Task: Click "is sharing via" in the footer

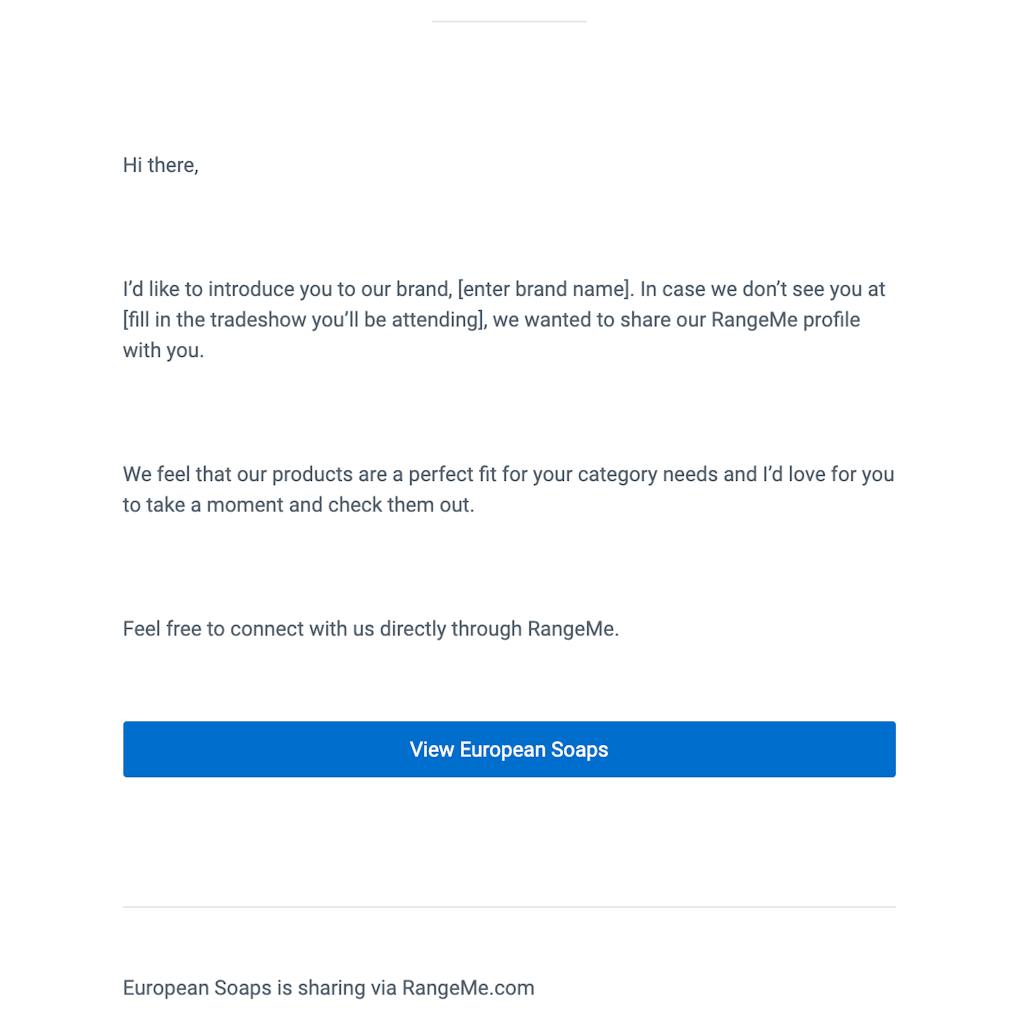Action: tap(336, 988)
